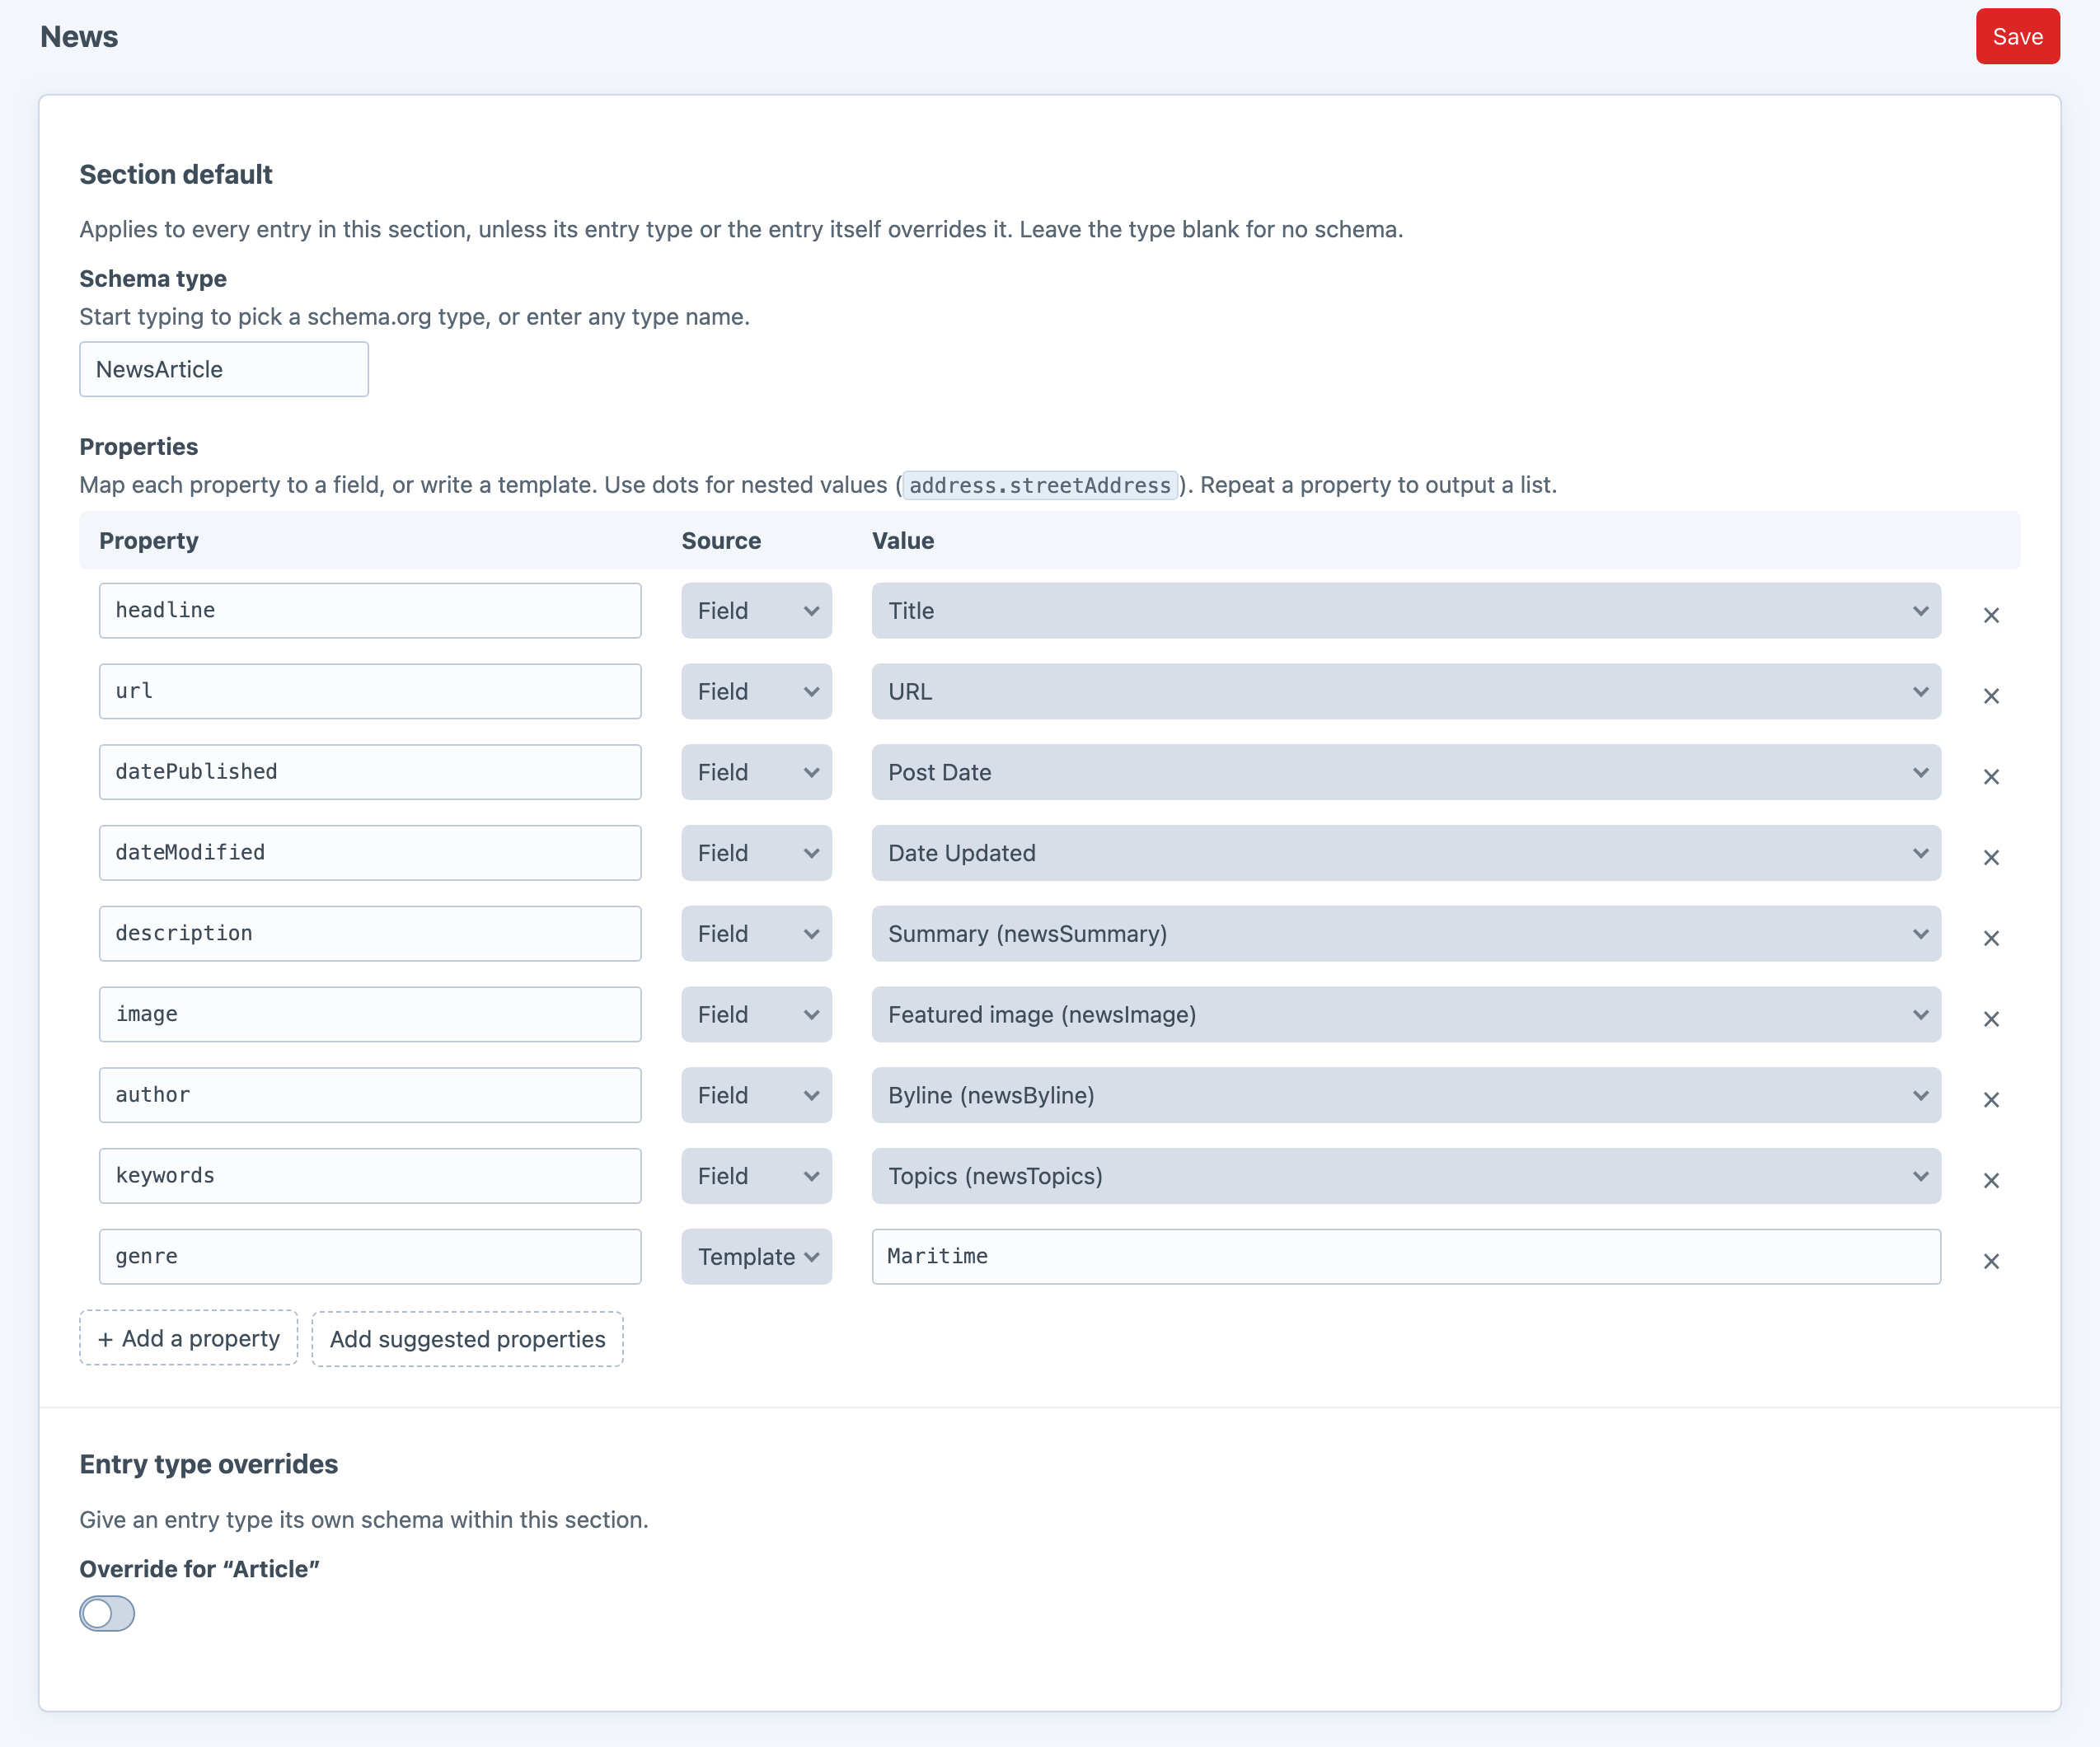2100x1747 pixels.
Task: Edit the genre property name field
Action: pyautogui.click(x=370, y=1257)
